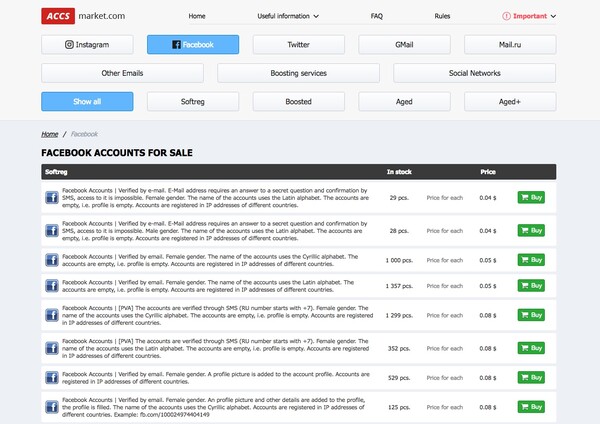The width and height of the screenshot is (600, 424).
Task: Click description of 28 pcs. male accounts
Action: pyautogui.click(x=215, y=231)
